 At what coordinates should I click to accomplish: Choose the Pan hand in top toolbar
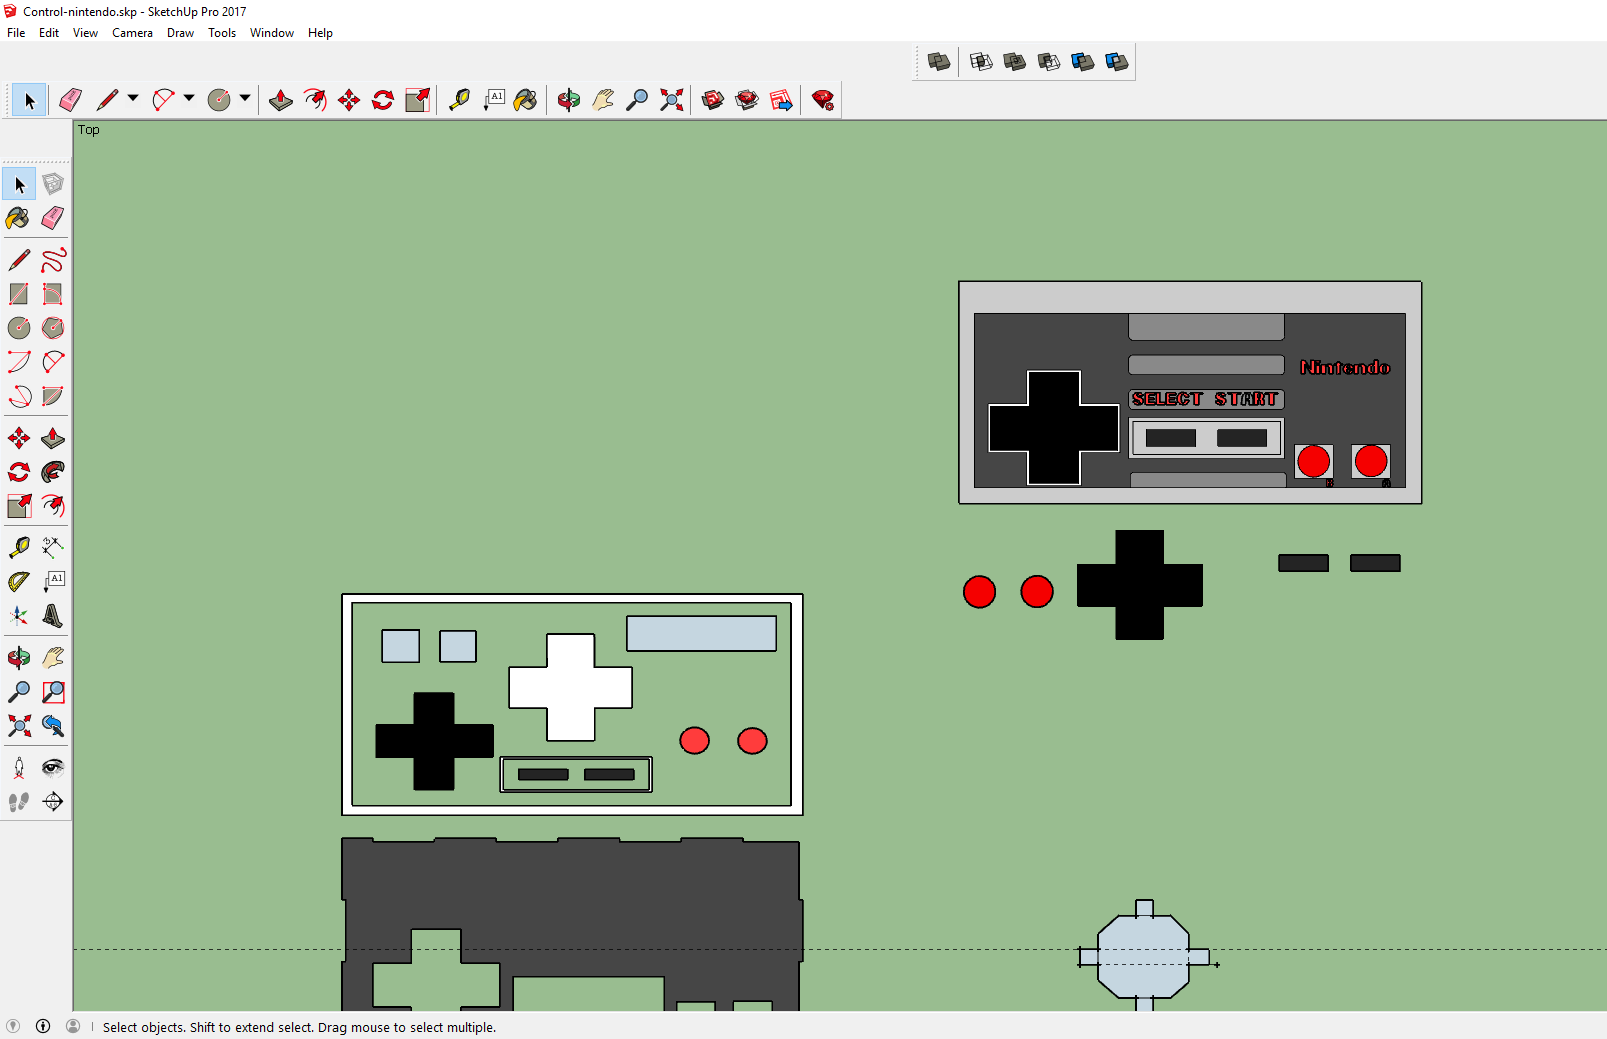(x=603, y=100)
